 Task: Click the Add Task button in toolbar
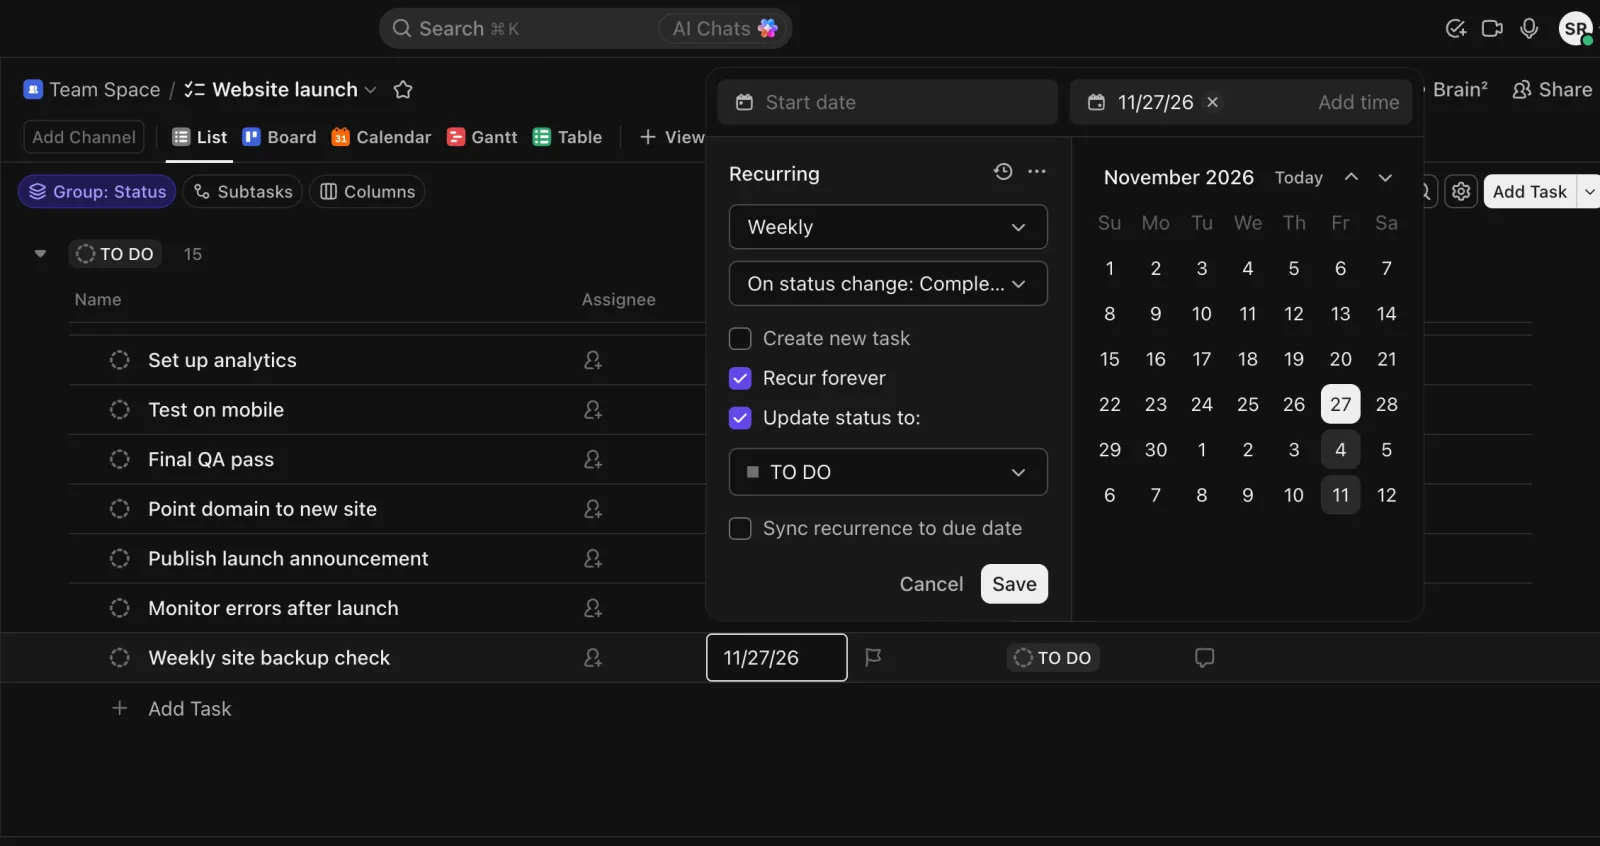coord(1530,191)
